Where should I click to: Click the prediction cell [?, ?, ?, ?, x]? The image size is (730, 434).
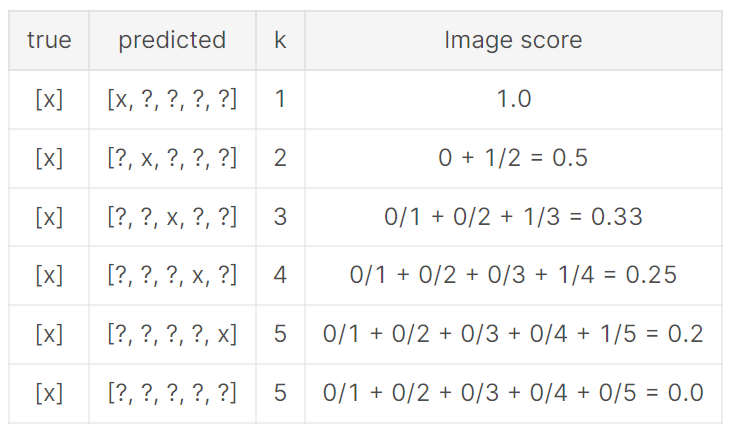172,334
